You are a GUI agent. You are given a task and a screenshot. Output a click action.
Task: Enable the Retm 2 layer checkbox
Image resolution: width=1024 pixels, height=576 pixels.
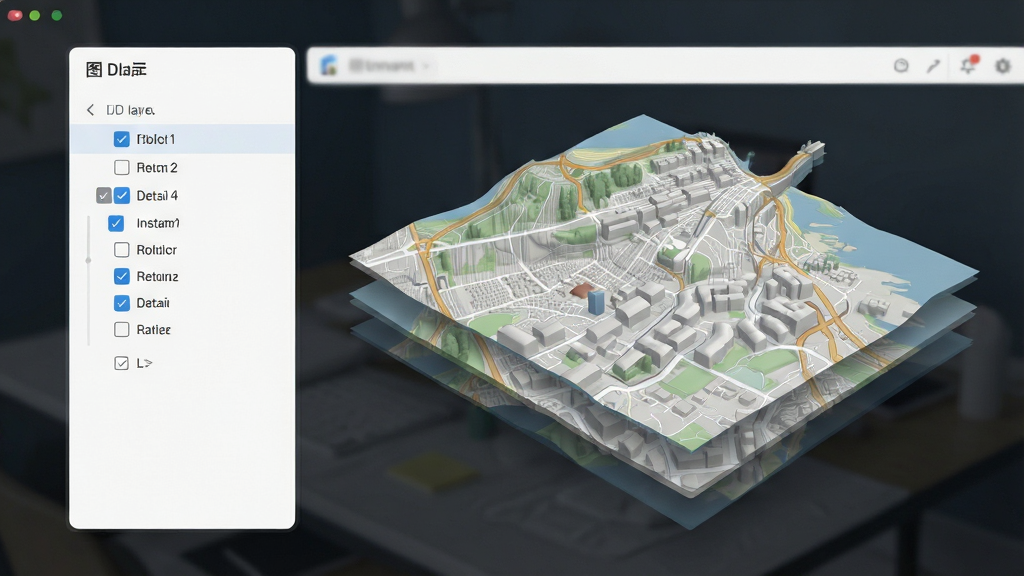tap(121, 168)
